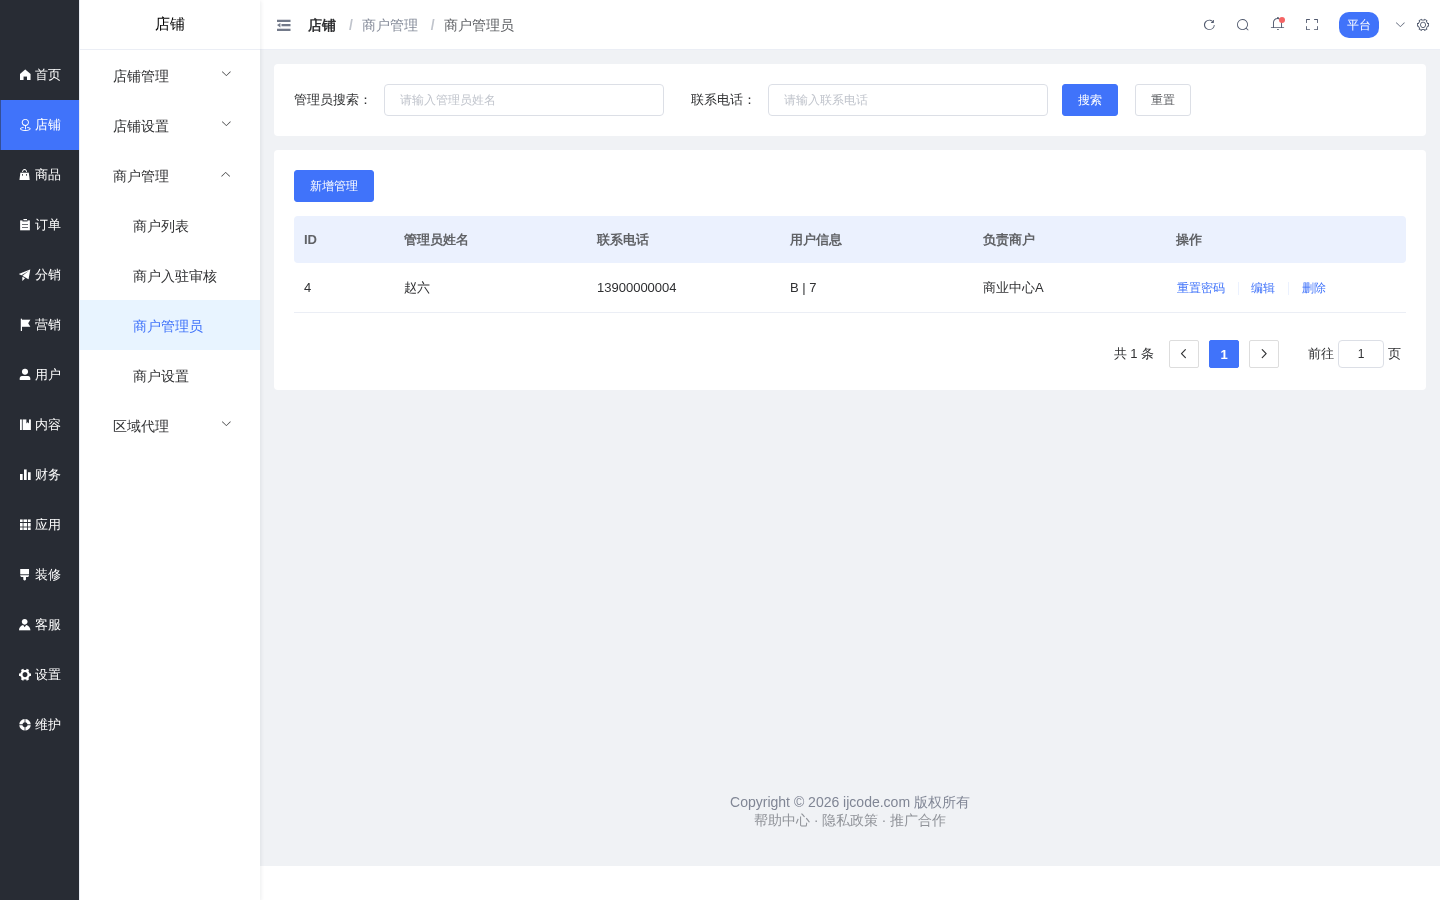Open the 平台 user dropdown arrow
1440x900 pixels.
[x=1400, y=25]
